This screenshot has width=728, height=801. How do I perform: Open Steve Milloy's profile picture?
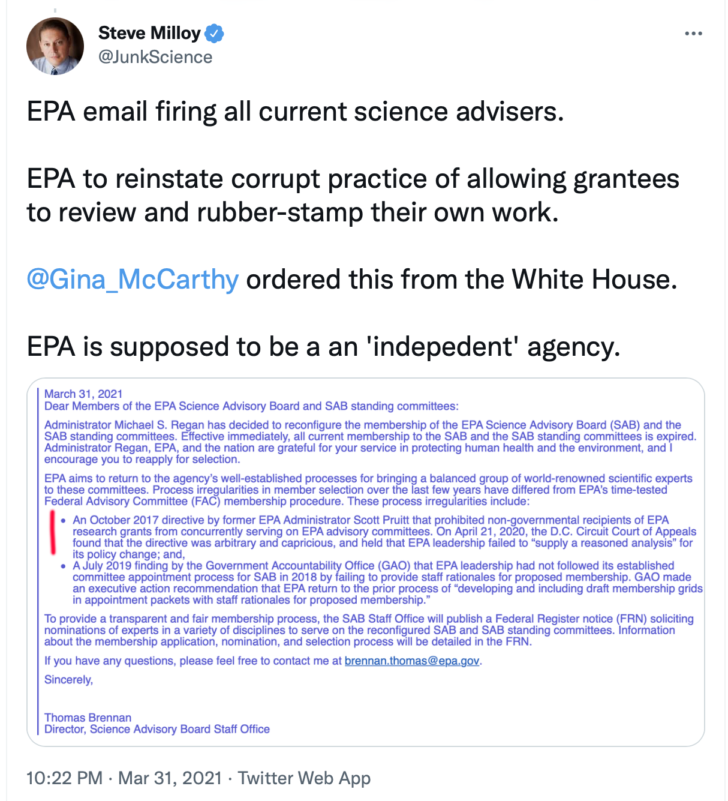(55, 46)
